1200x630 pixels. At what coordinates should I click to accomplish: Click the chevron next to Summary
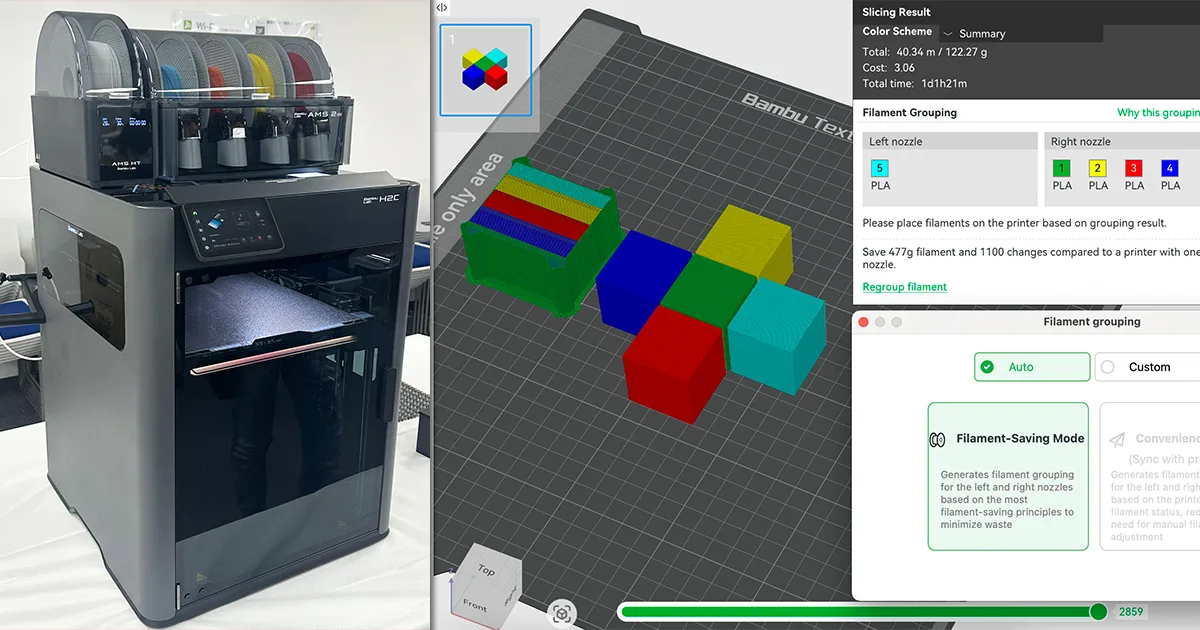[948, 34]
